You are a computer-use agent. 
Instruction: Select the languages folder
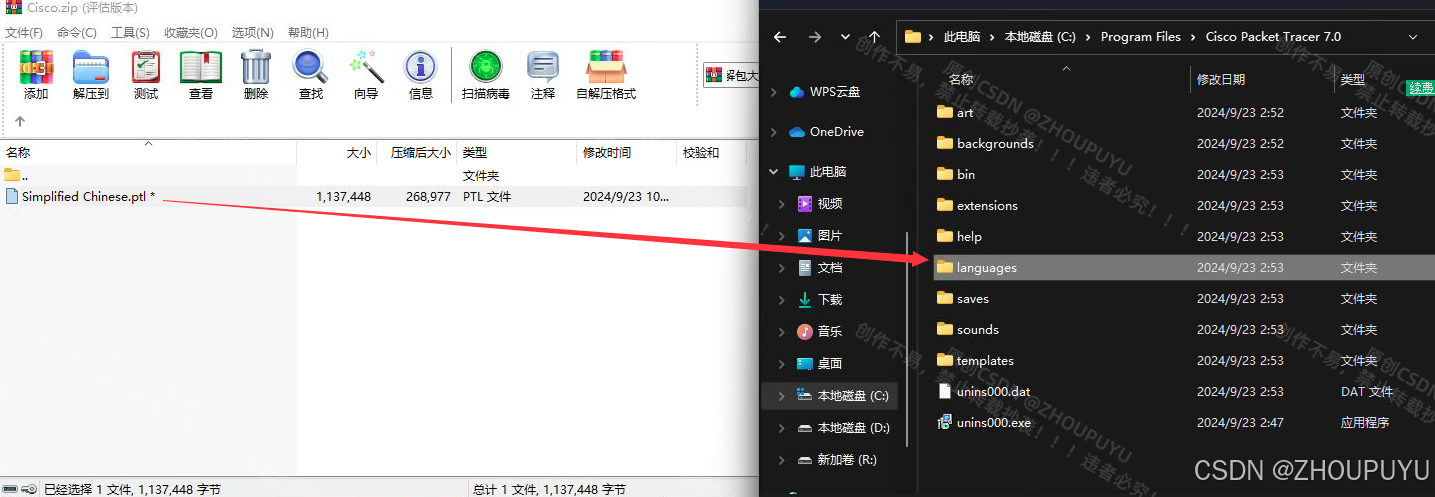[1183, 268]
